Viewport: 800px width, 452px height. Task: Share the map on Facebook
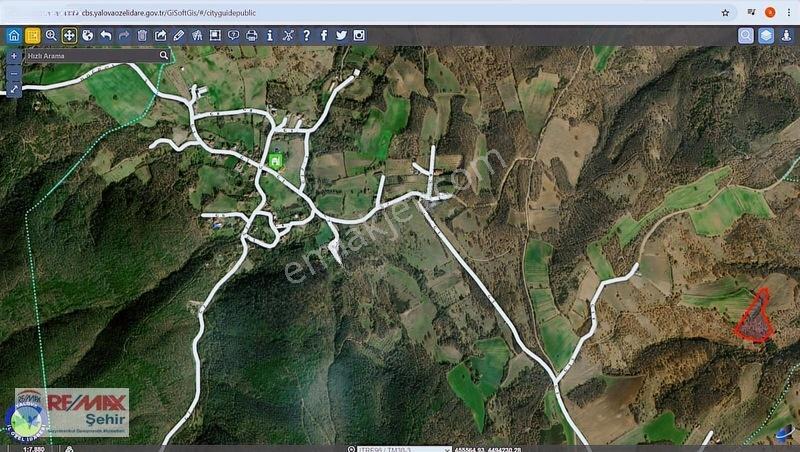coord(324,35)
